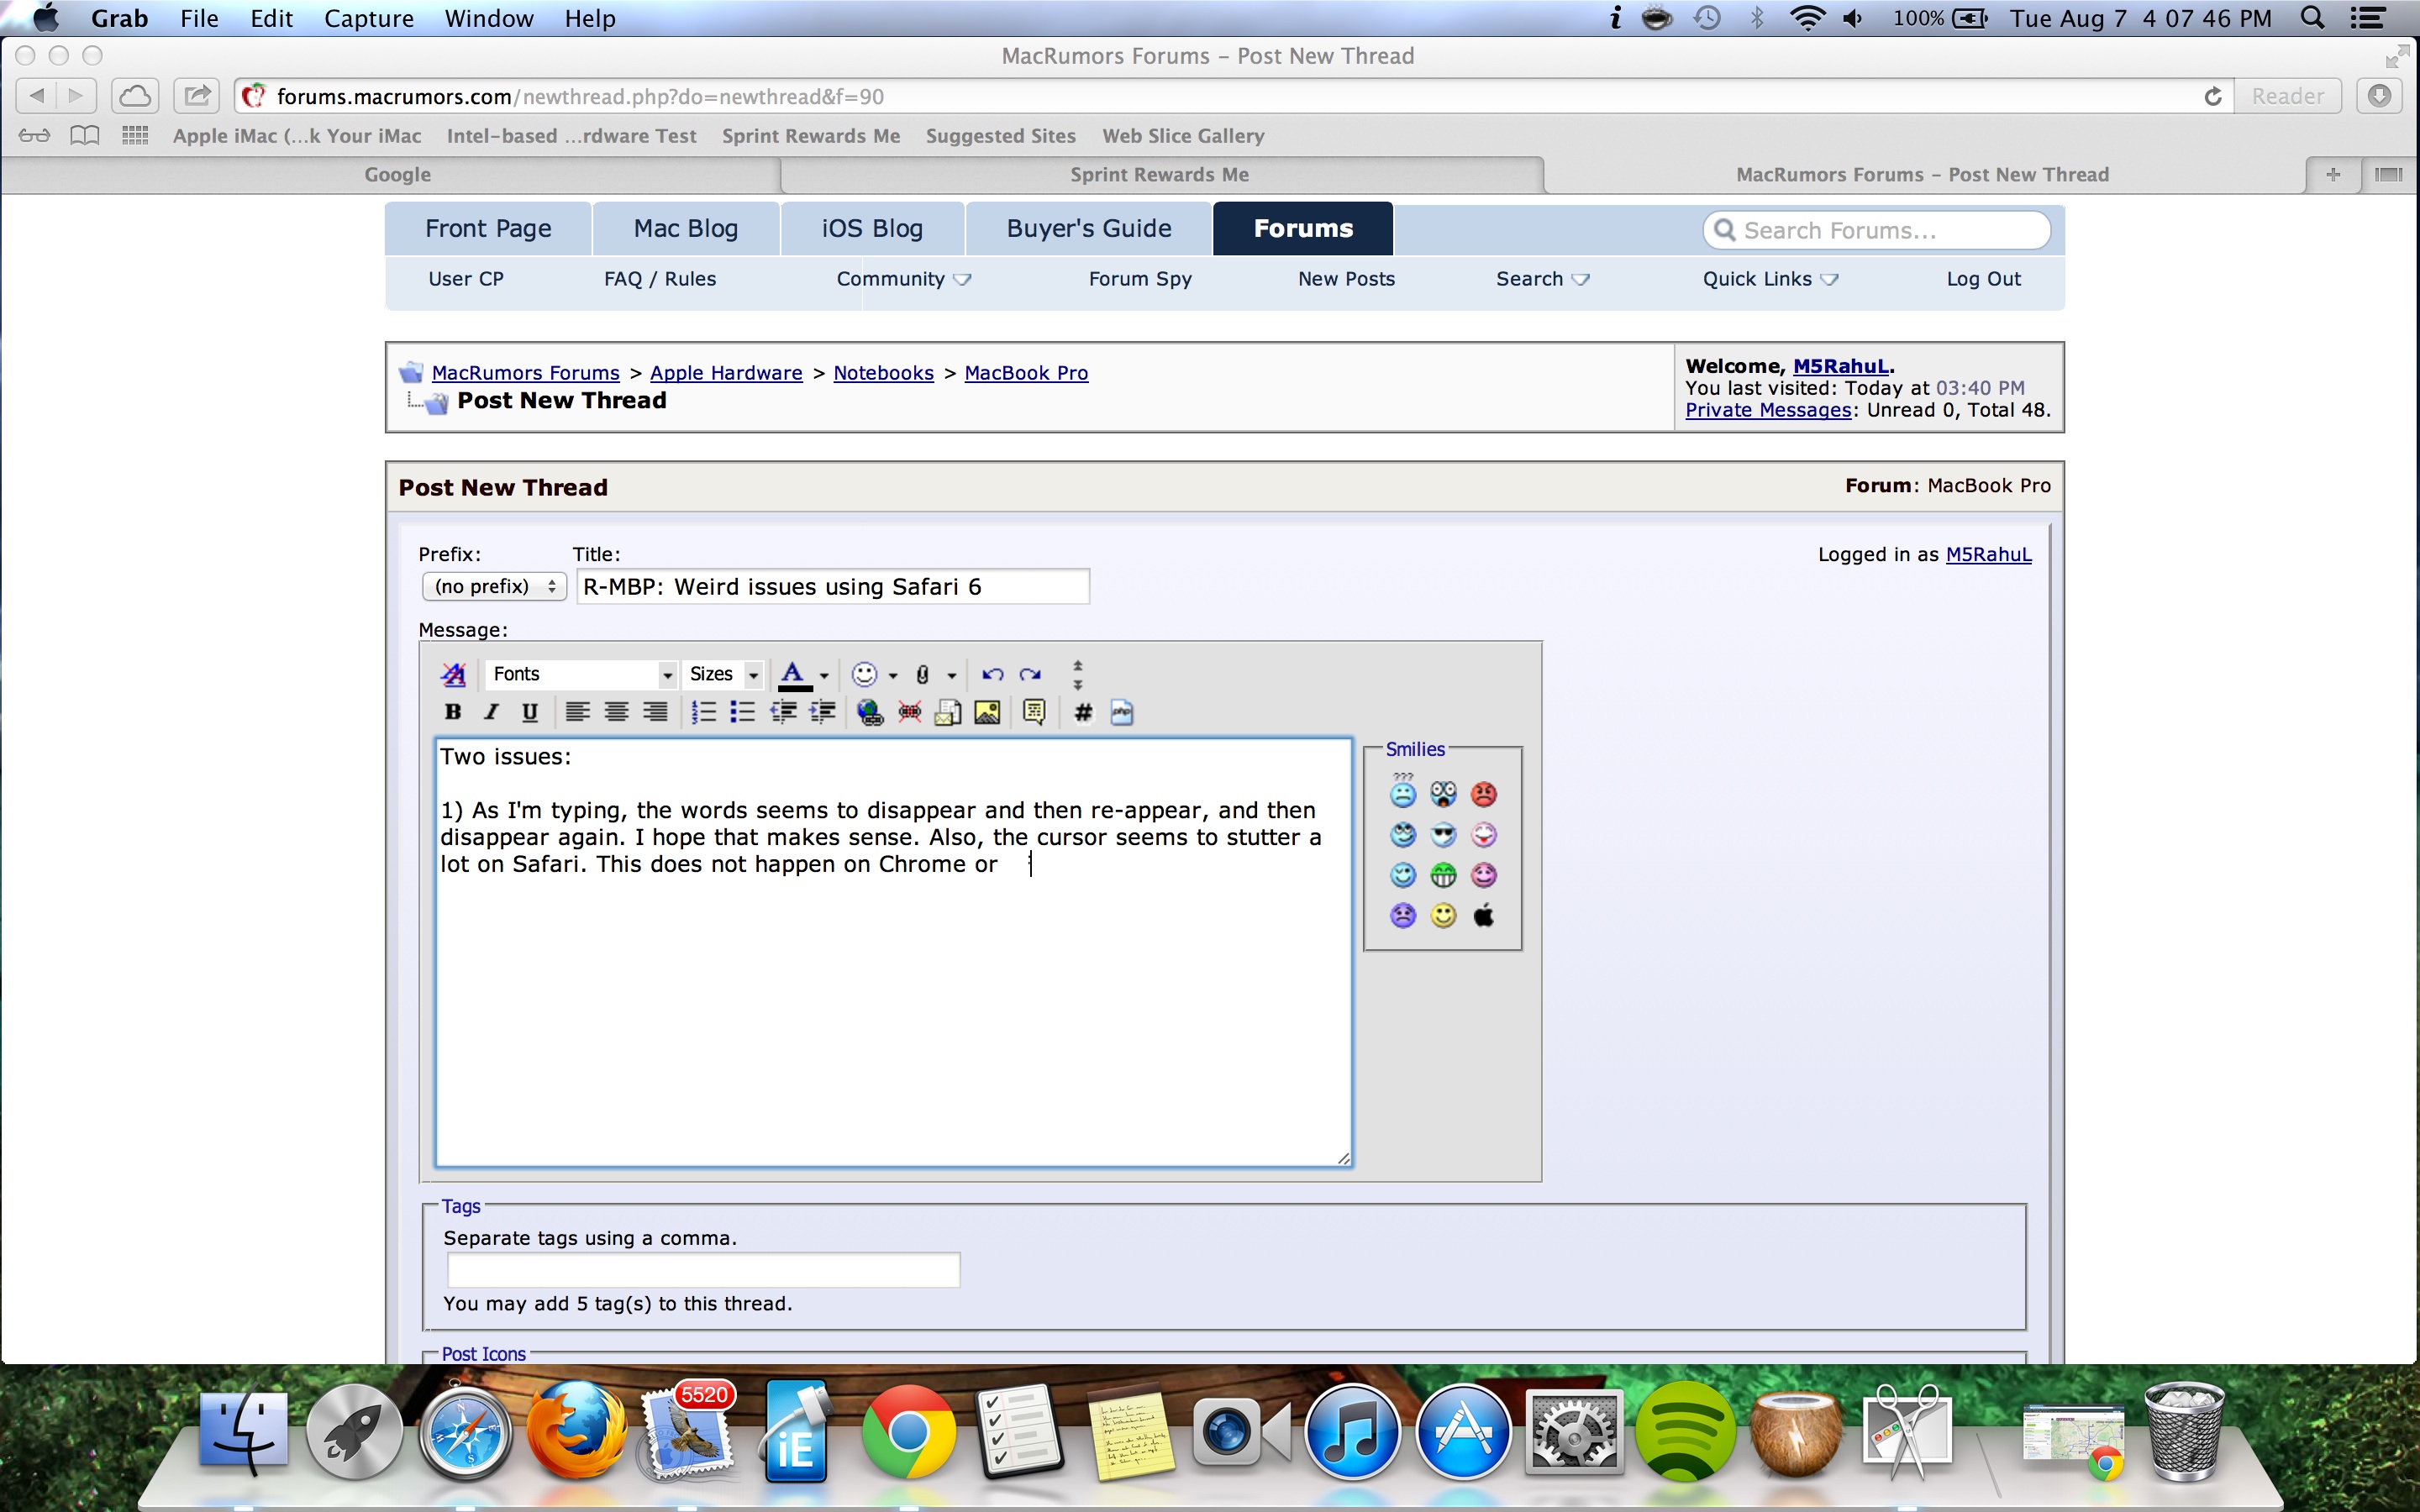This screenshot has width=2420, height=1512.
Task: Insert an unordered bullet list
Action: click(x=742, y=712)
